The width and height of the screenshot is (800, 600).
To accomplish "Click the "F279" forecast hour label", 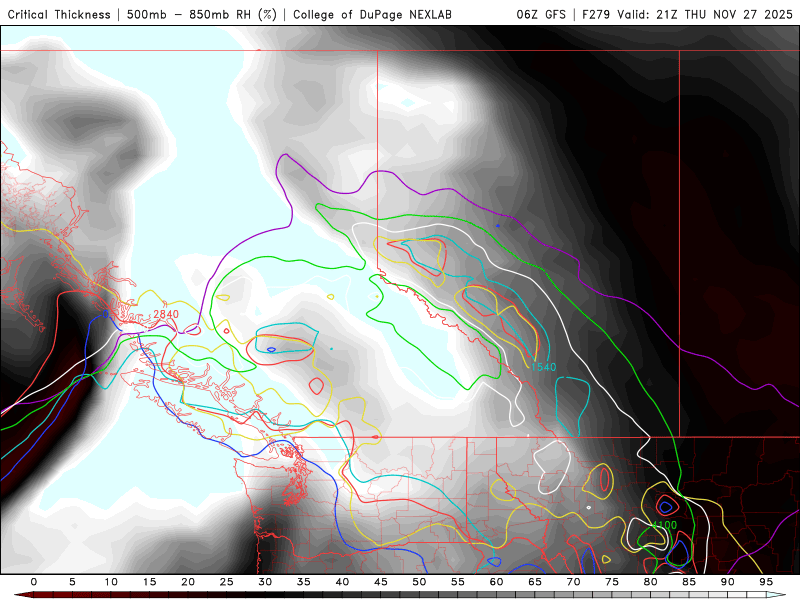I will click(596, 14).
